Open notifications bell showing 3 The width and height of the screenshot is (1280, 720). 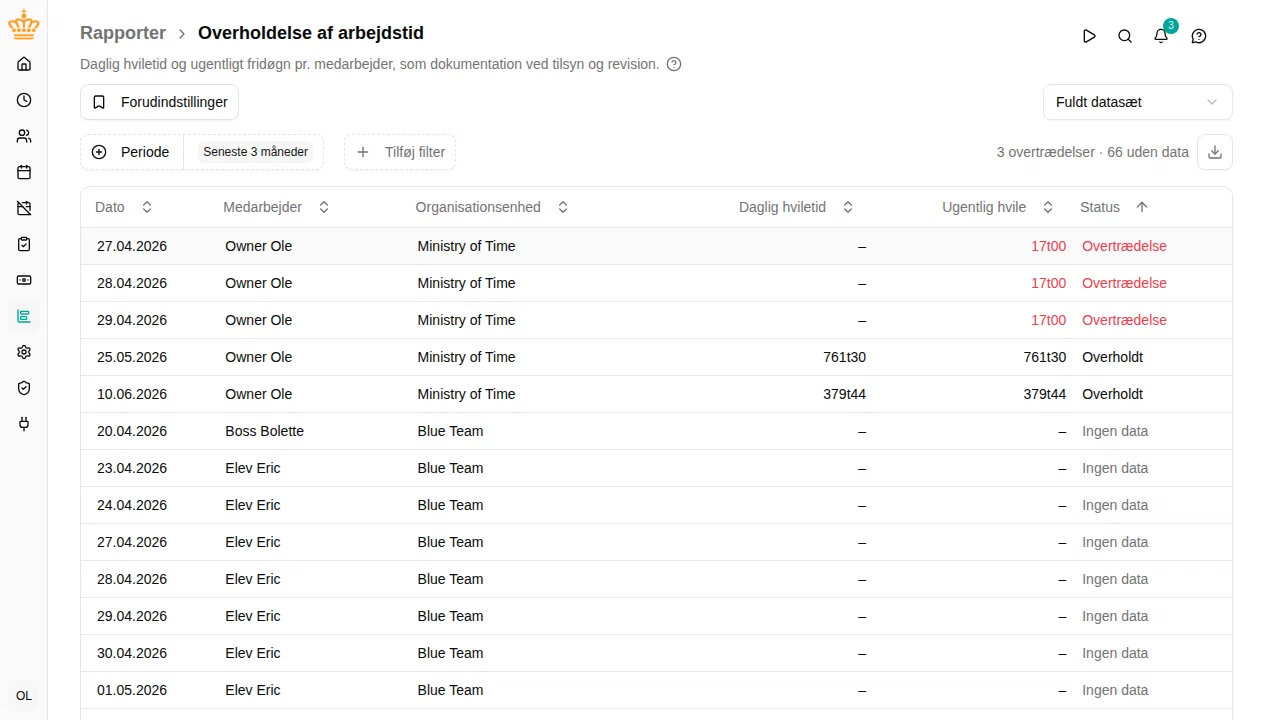(1161, 36)
